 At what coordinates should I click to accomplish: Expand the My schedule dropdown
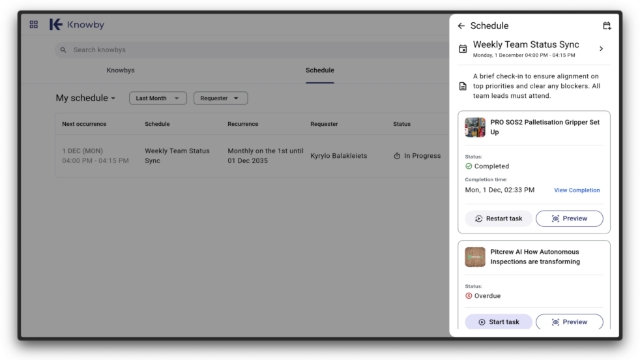(86, 98)
